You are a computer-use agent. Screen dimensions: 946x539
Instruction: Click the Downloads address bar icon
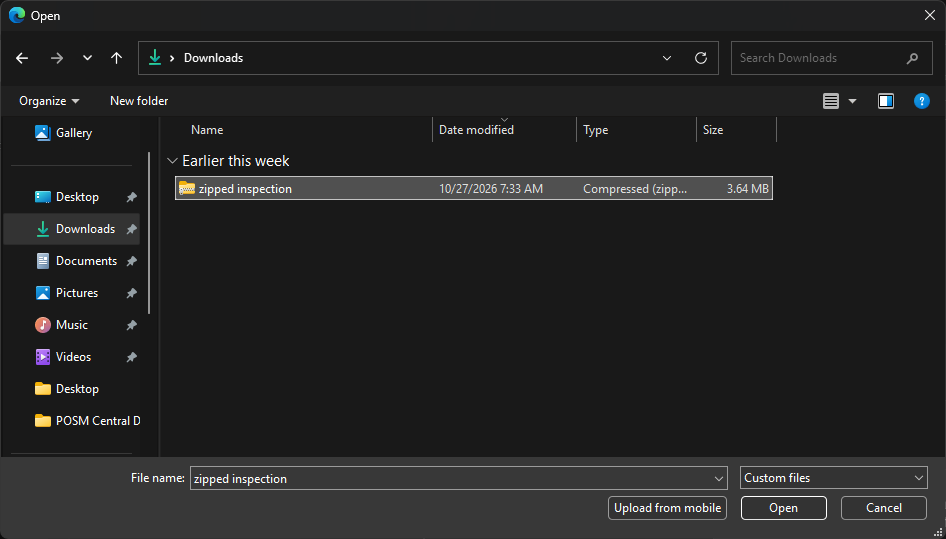[155, 57]
